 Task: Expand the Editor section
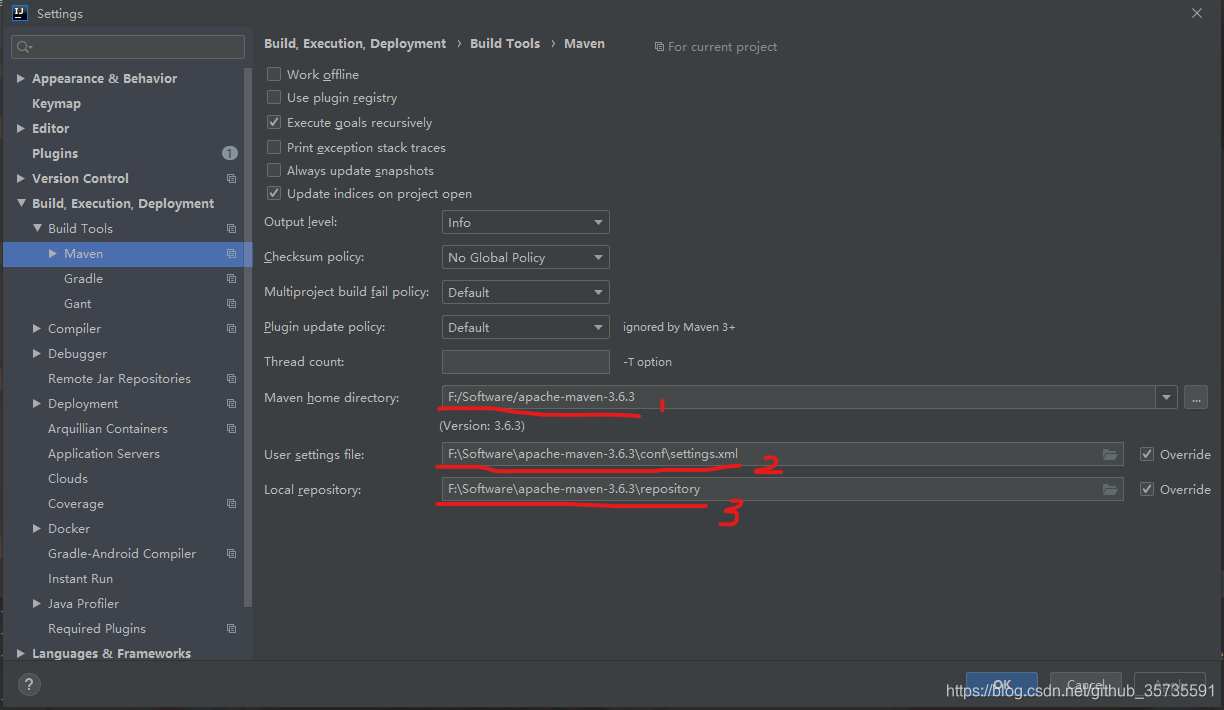(x=21, y=128)
